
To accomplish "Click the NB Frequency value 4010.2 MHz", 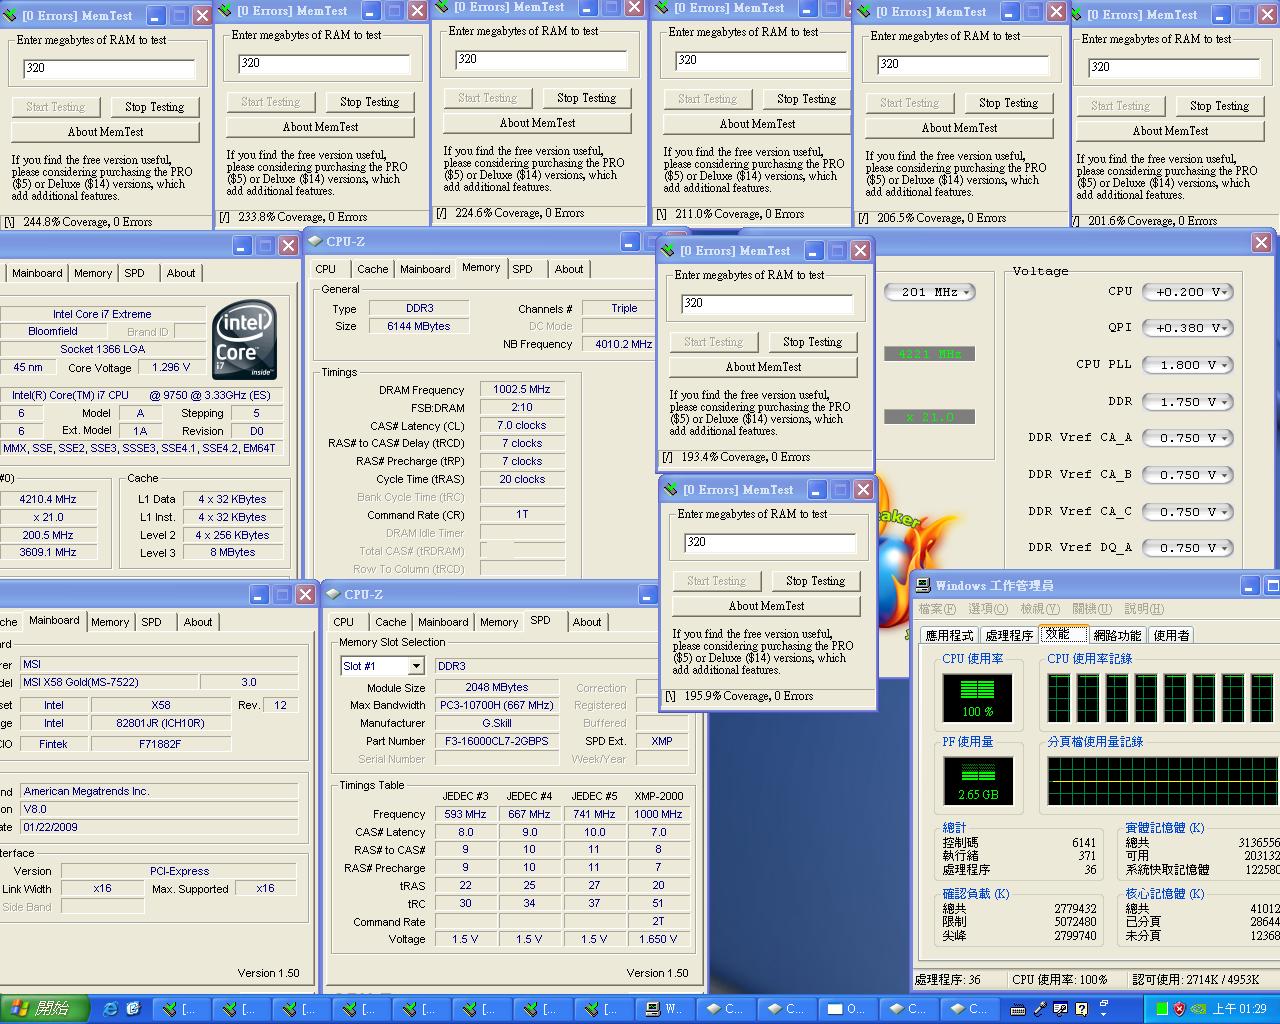I will (622, 344).
